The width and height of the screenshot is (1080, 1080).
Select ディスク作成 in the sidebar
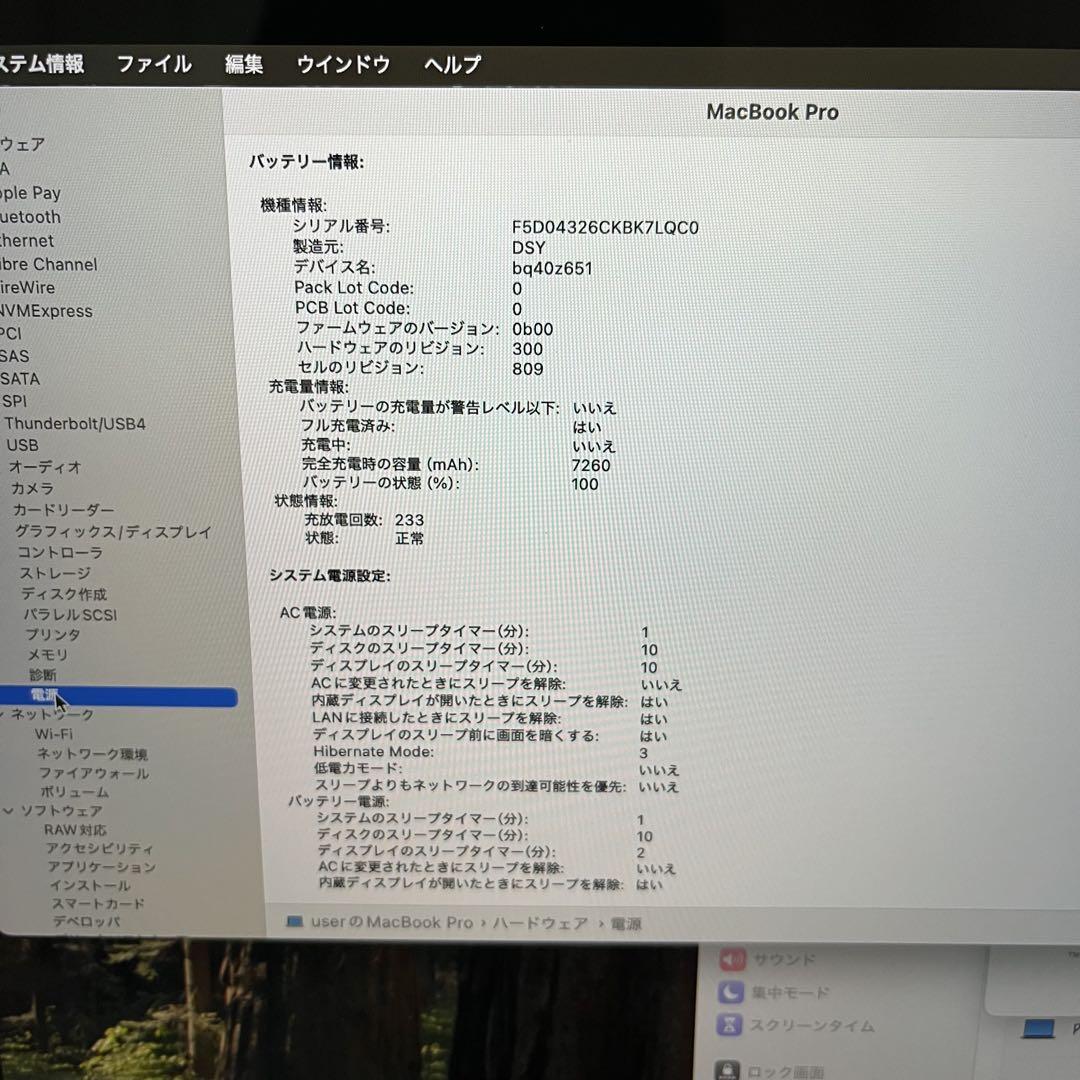tap(63, 594)
